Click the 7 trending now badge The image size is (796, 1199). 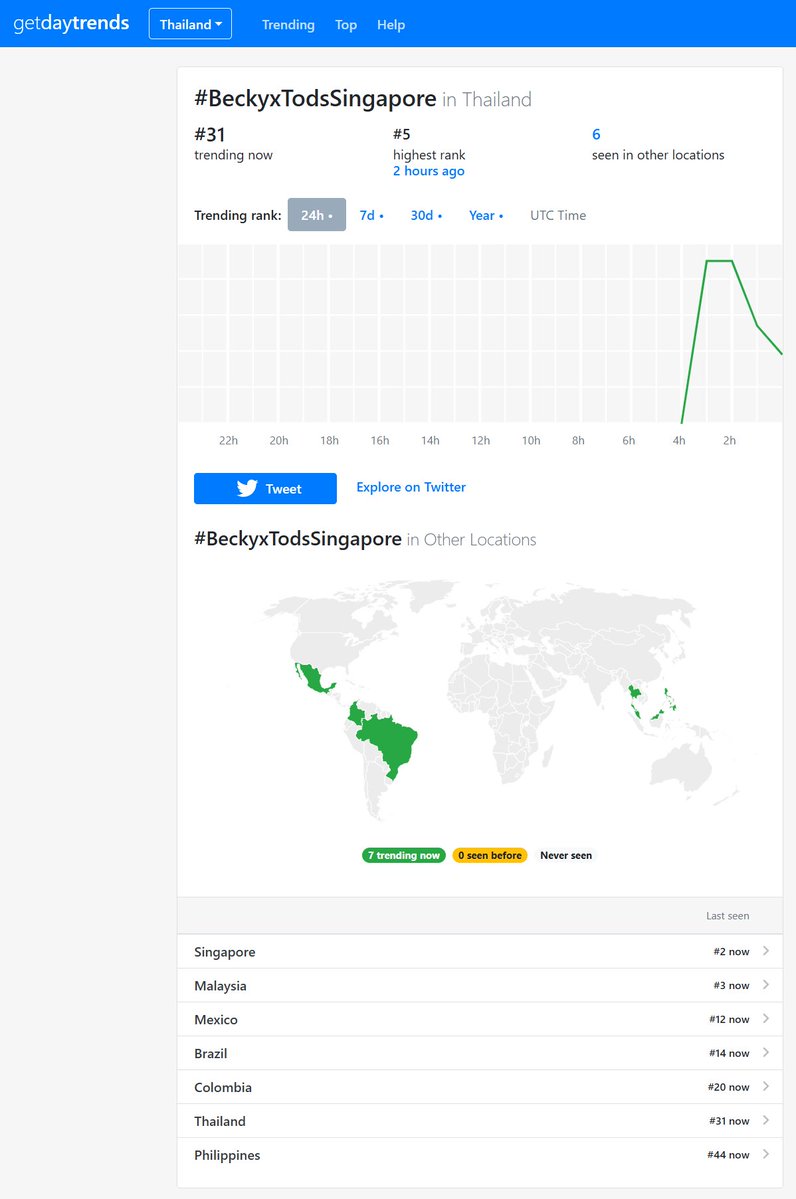pos(404,856)
